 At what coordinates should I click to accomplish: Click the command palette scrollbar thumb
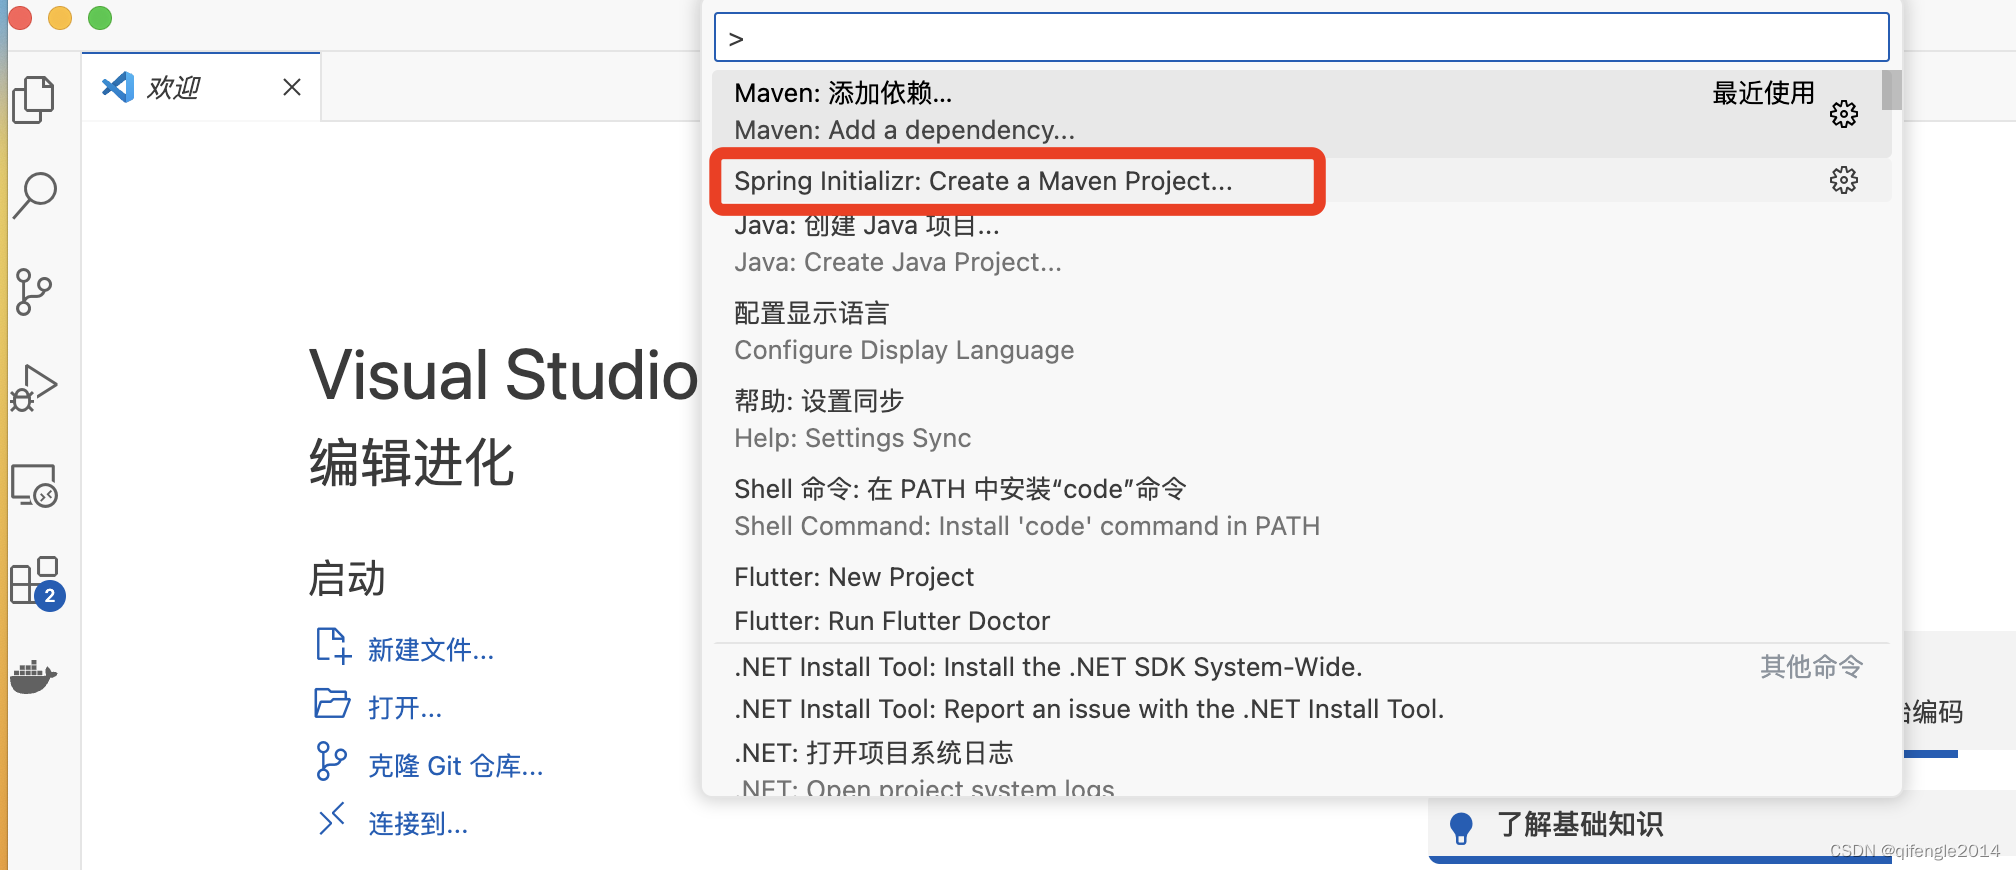[1891, 90]
